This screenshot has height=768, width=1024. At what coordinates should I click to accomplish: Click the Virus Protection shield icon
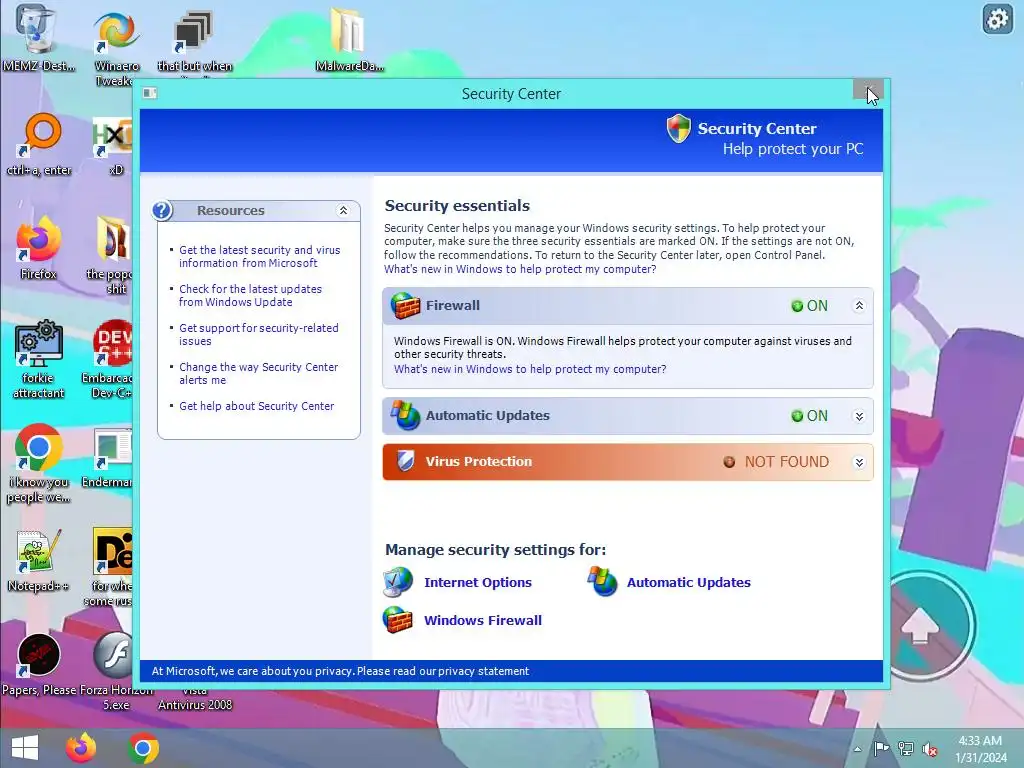pyautogui.click(x=406, y=461)
